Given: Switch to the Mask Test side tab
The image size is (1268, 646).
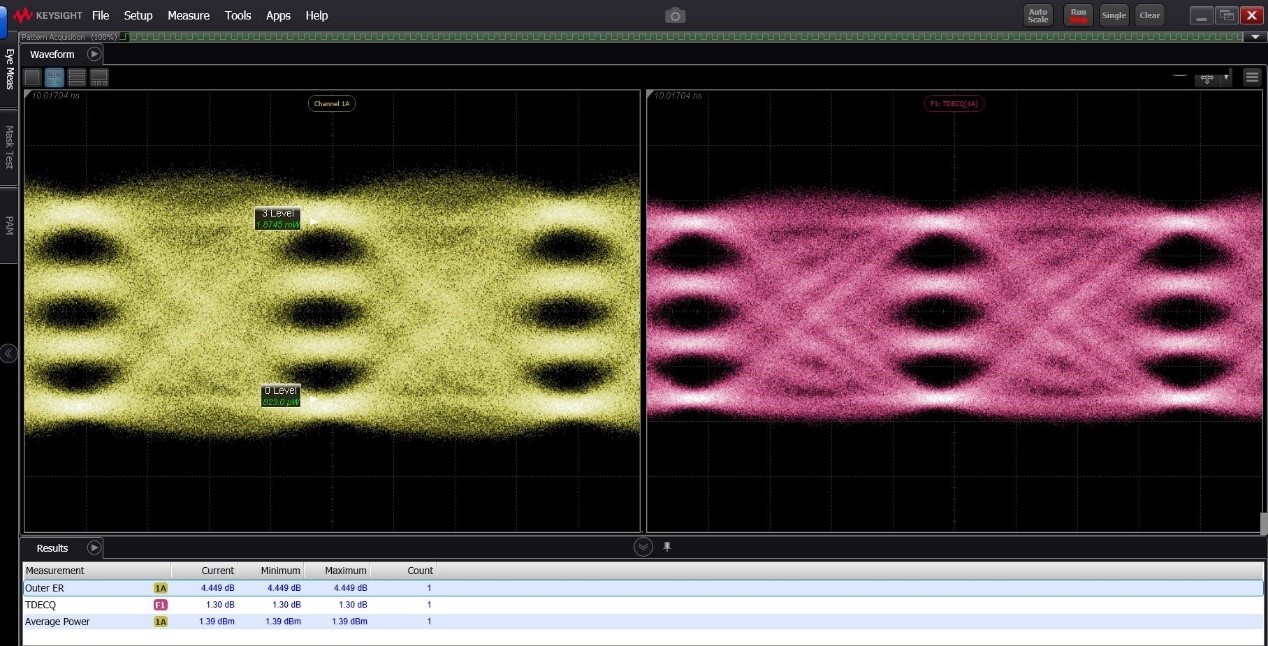Looking at the screenshot, I should click(x=10, y=146).
